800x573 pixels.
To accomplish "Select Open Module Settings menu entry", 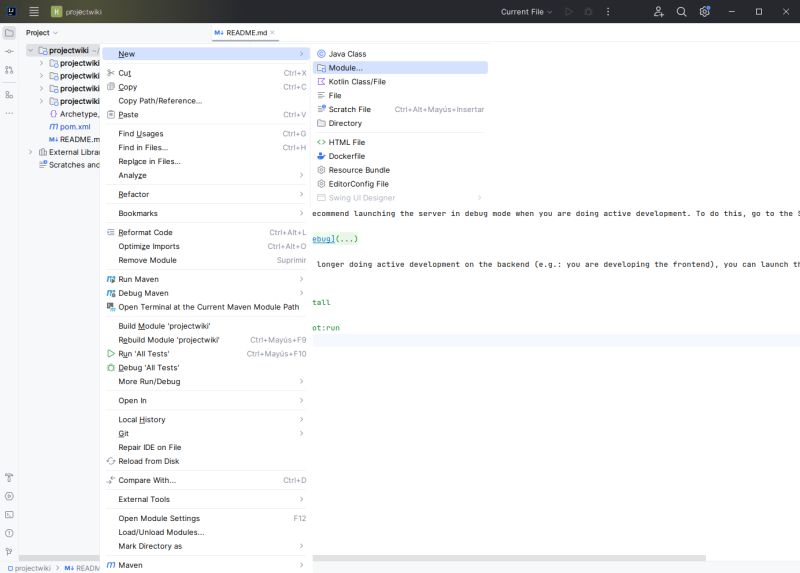I will coord(206,518).
